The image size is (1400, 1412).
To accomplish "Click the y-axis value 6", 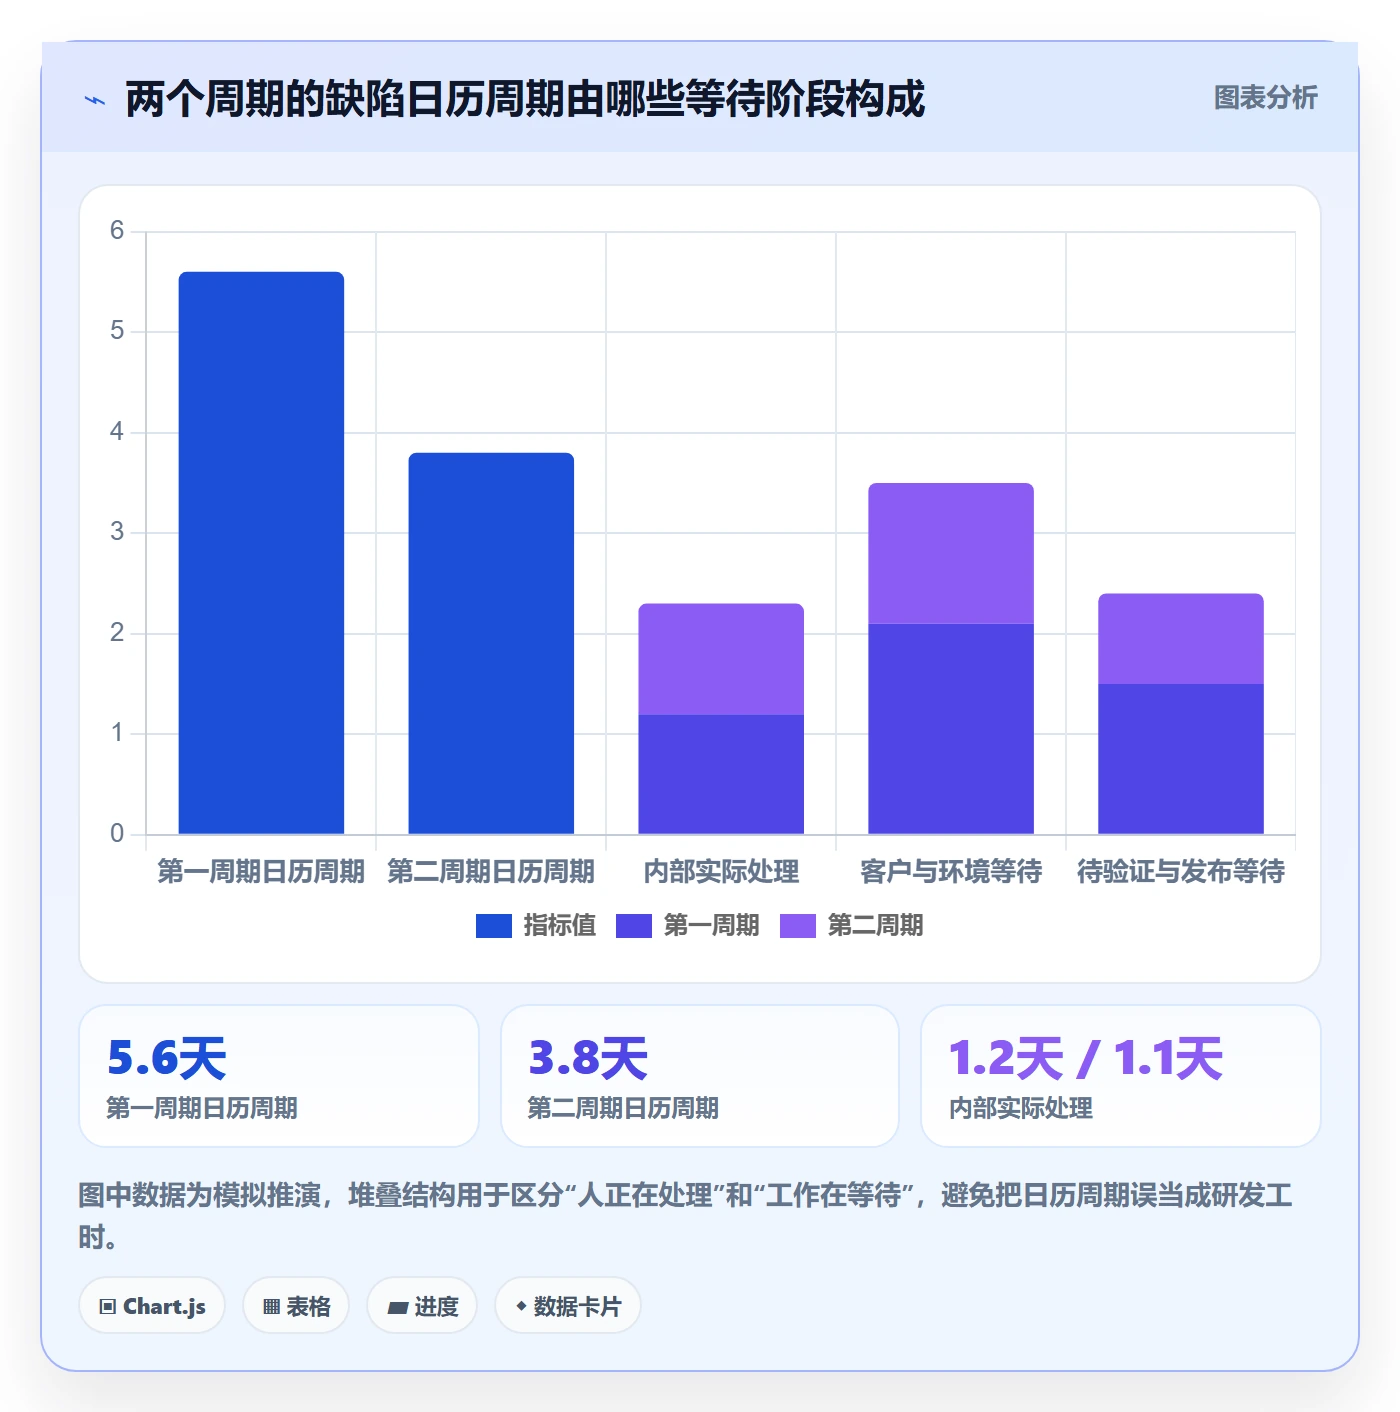I will tap(117, 231).
